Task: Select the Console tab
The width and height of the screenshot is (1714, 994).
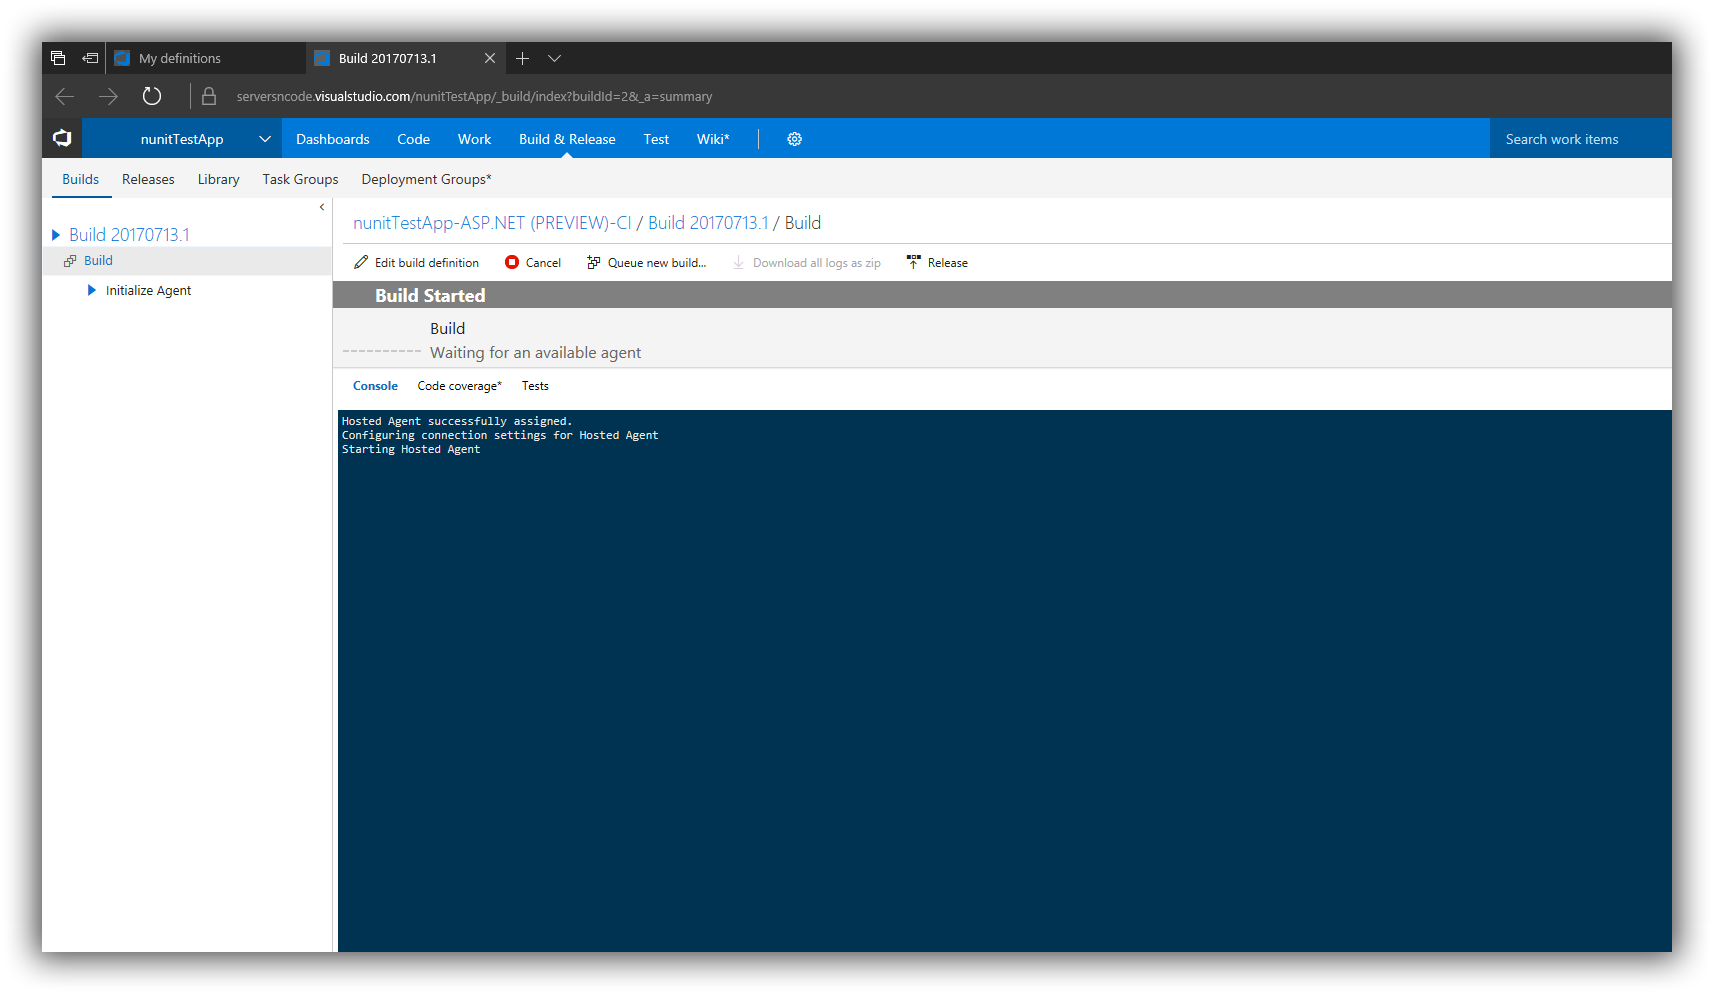Action: click(x=375, y=386)
